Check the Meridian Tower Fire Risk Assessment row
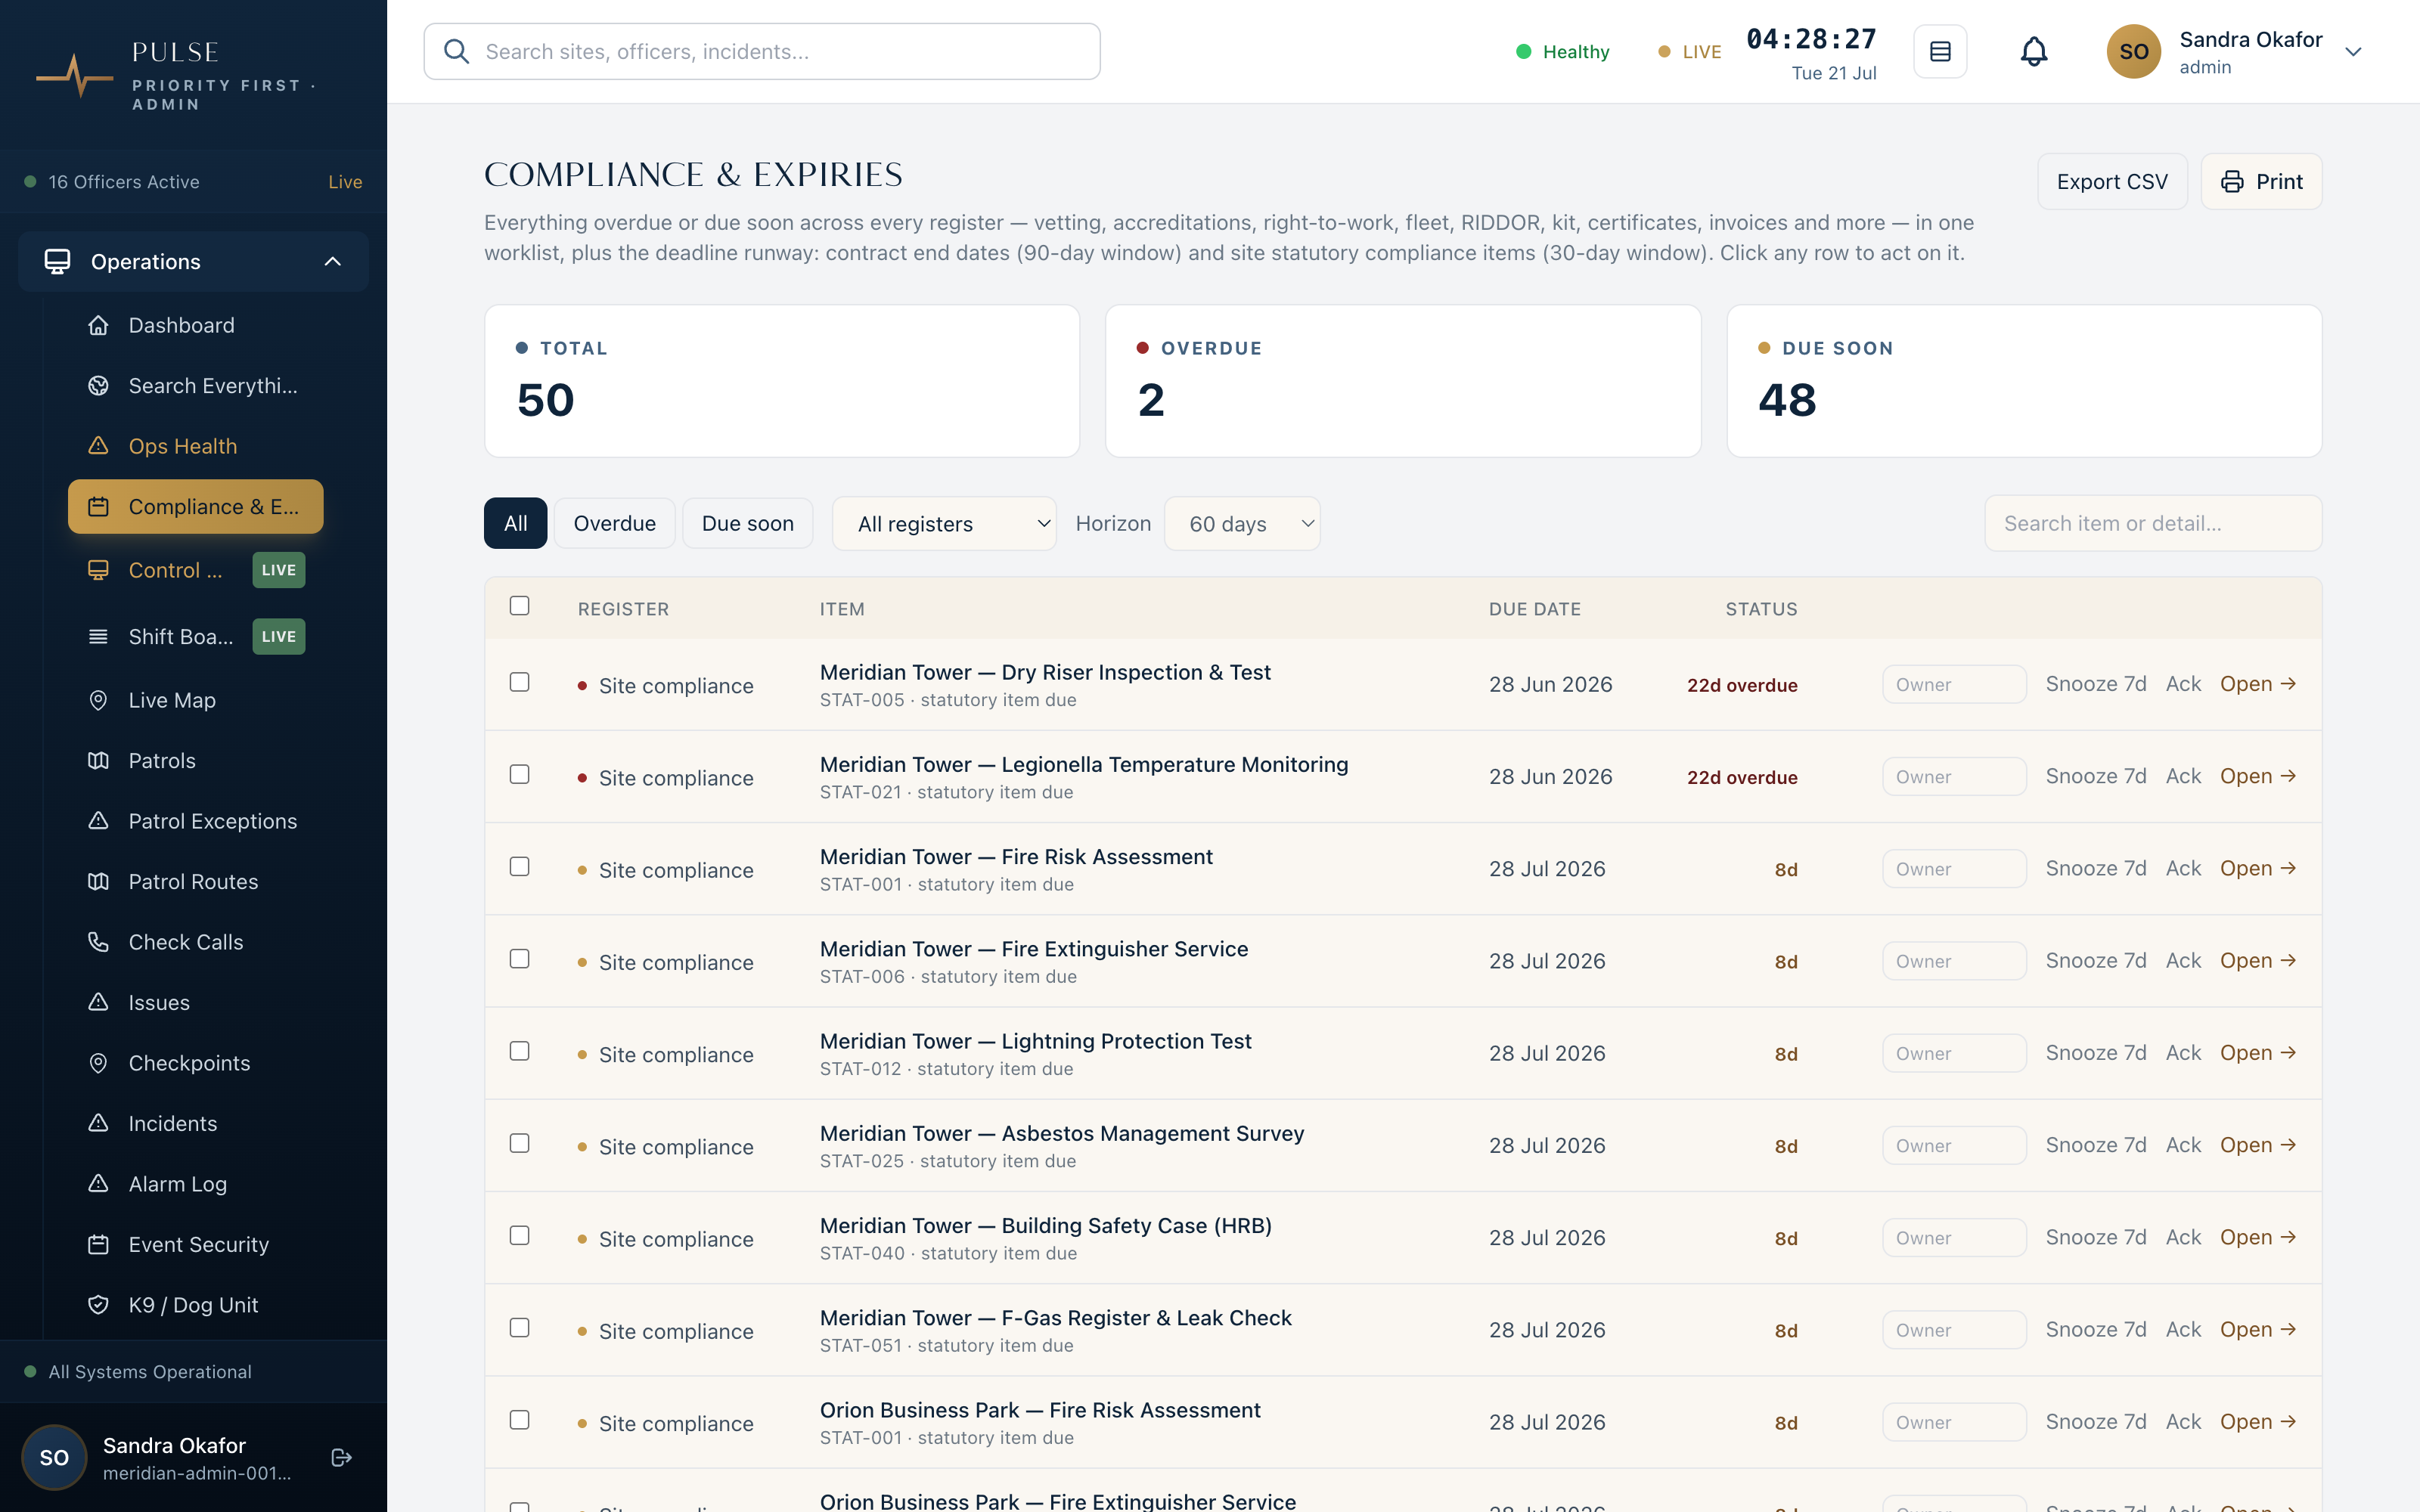 point(519,867)
